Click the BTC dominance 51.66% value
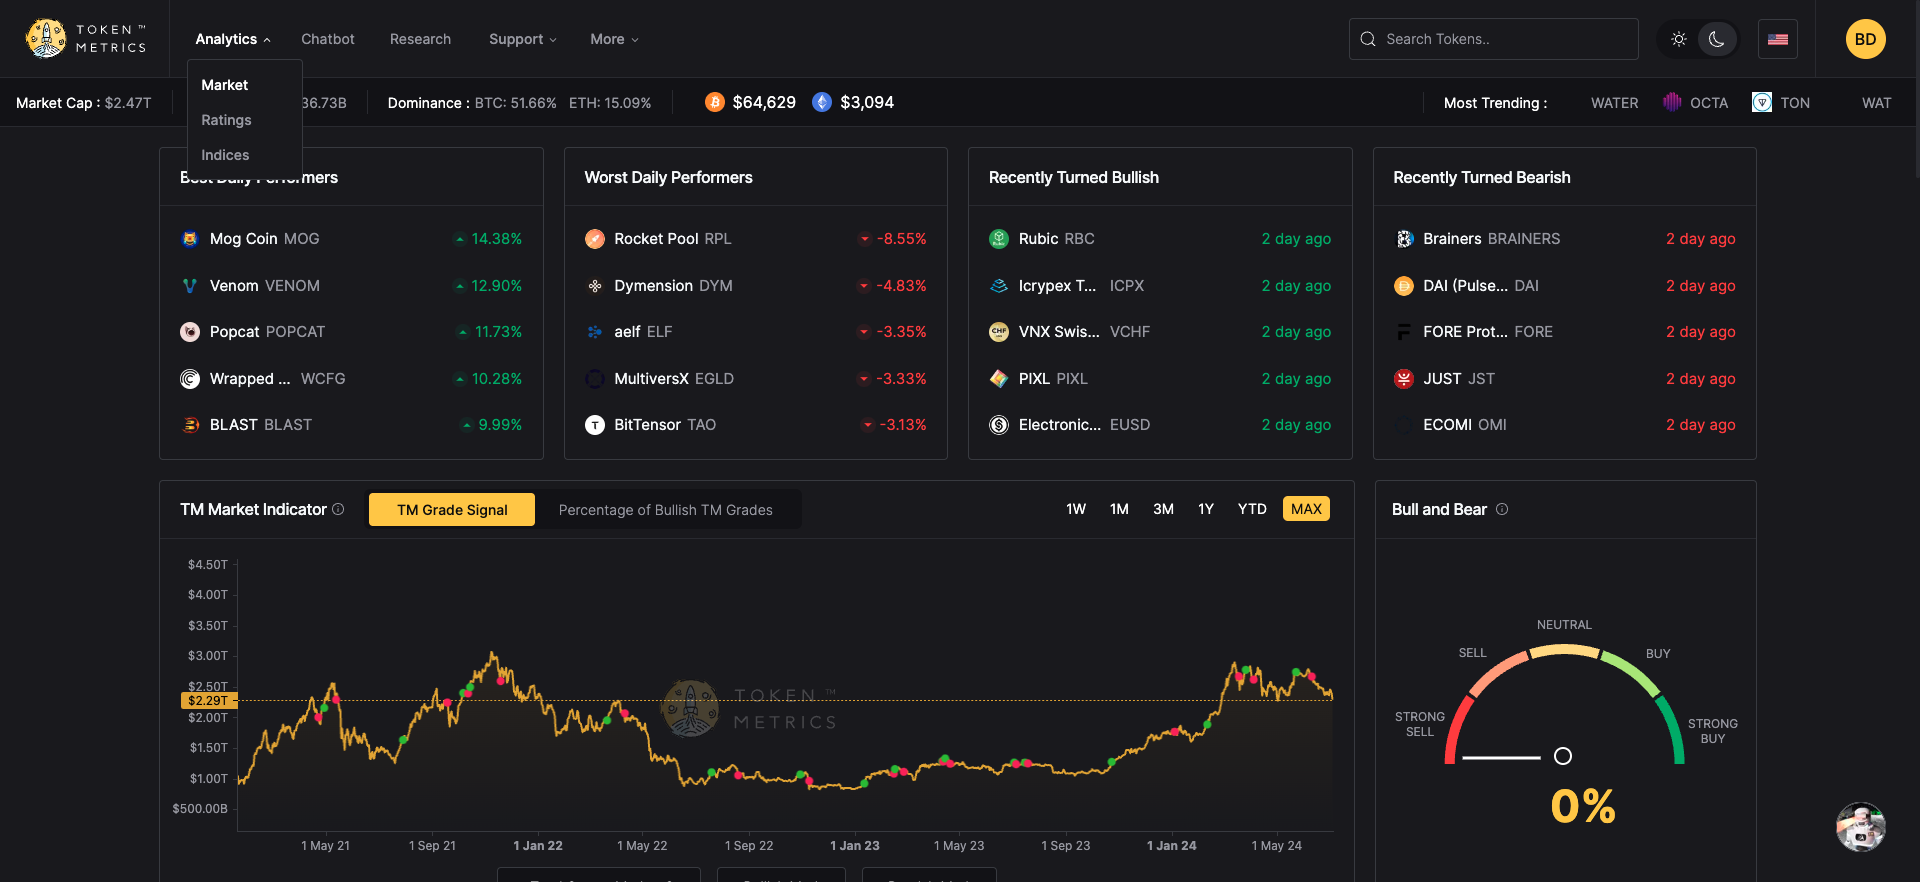 pos(516,103)
